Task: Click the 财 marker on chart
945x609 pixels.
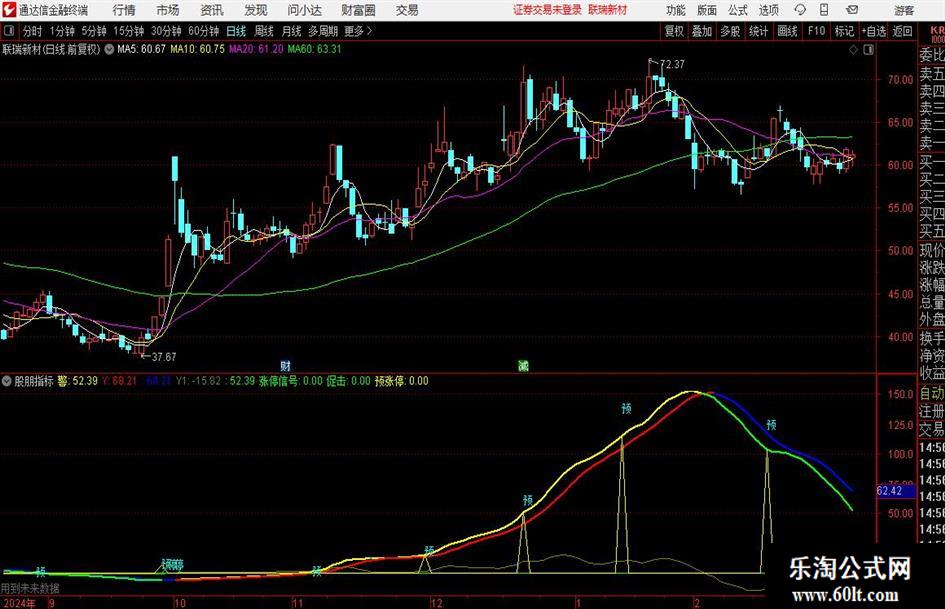Action: pos(286,365)
